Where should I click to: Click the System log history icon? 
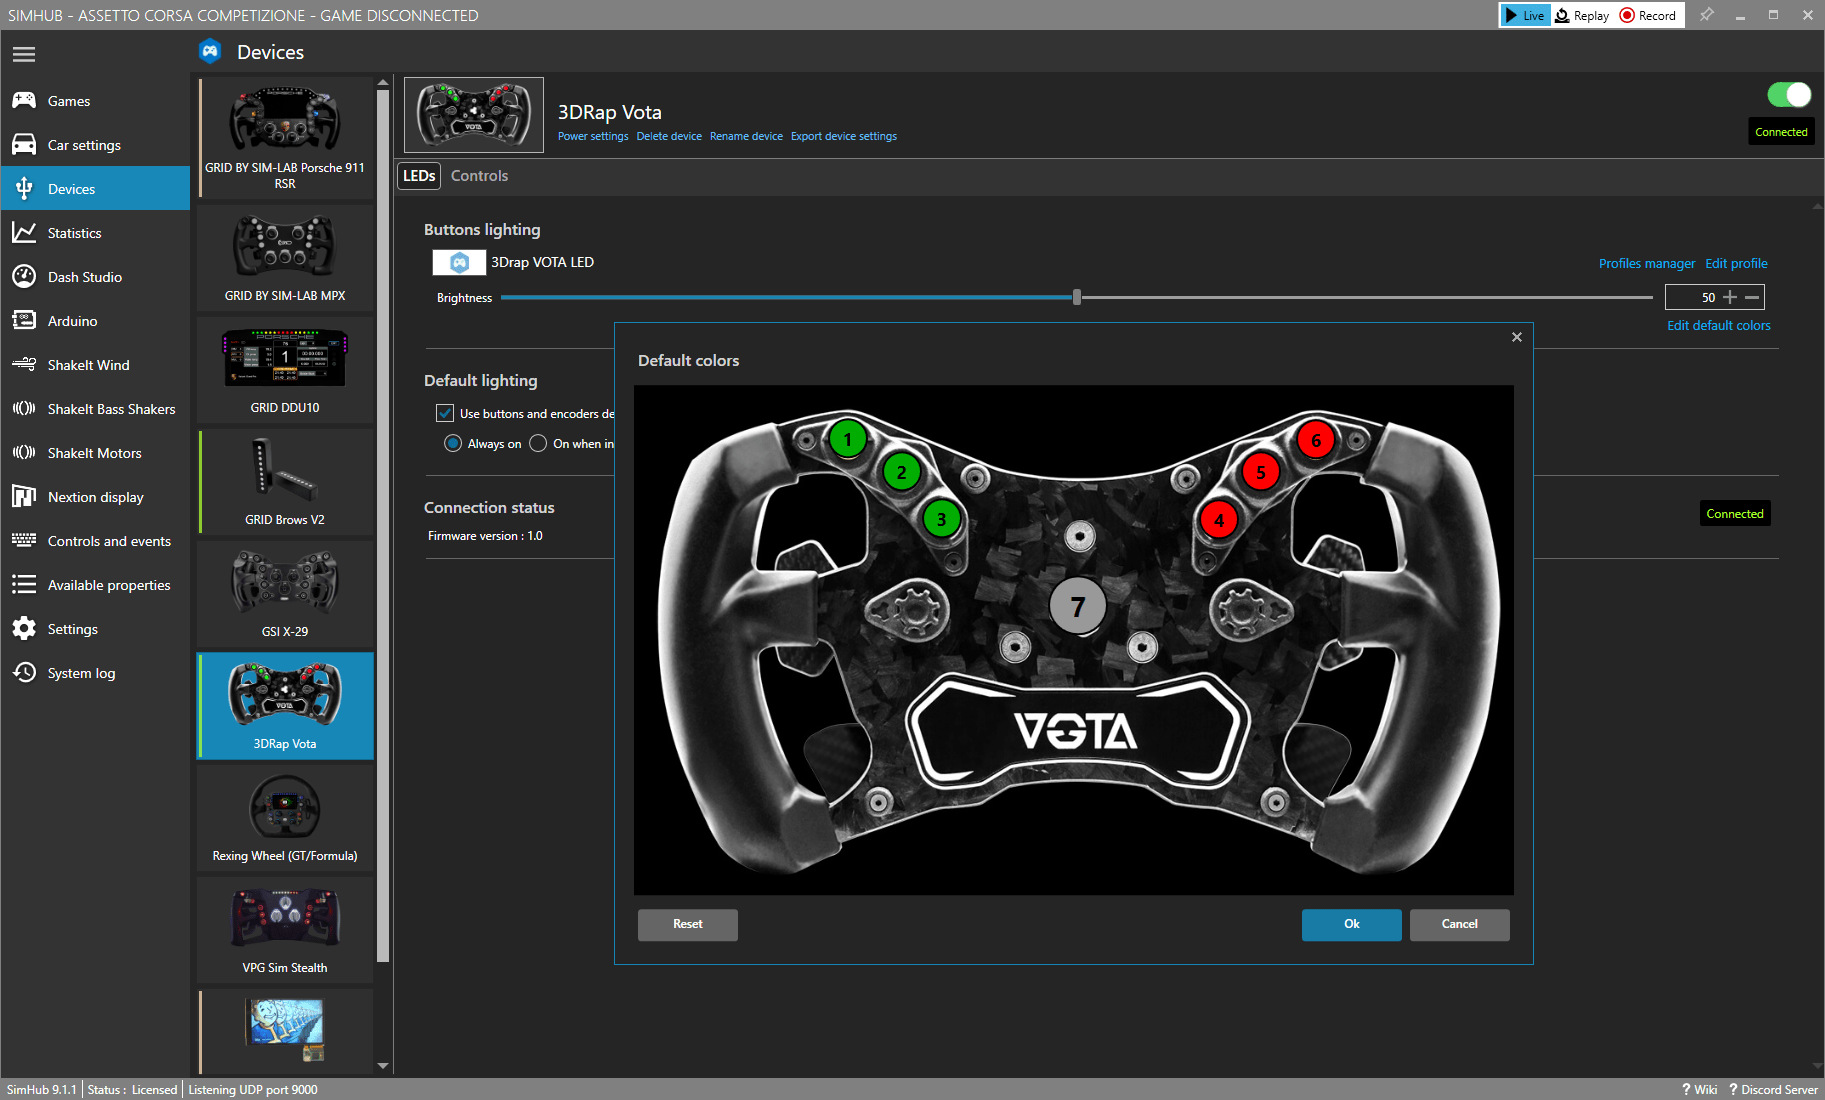coord(24,673)
